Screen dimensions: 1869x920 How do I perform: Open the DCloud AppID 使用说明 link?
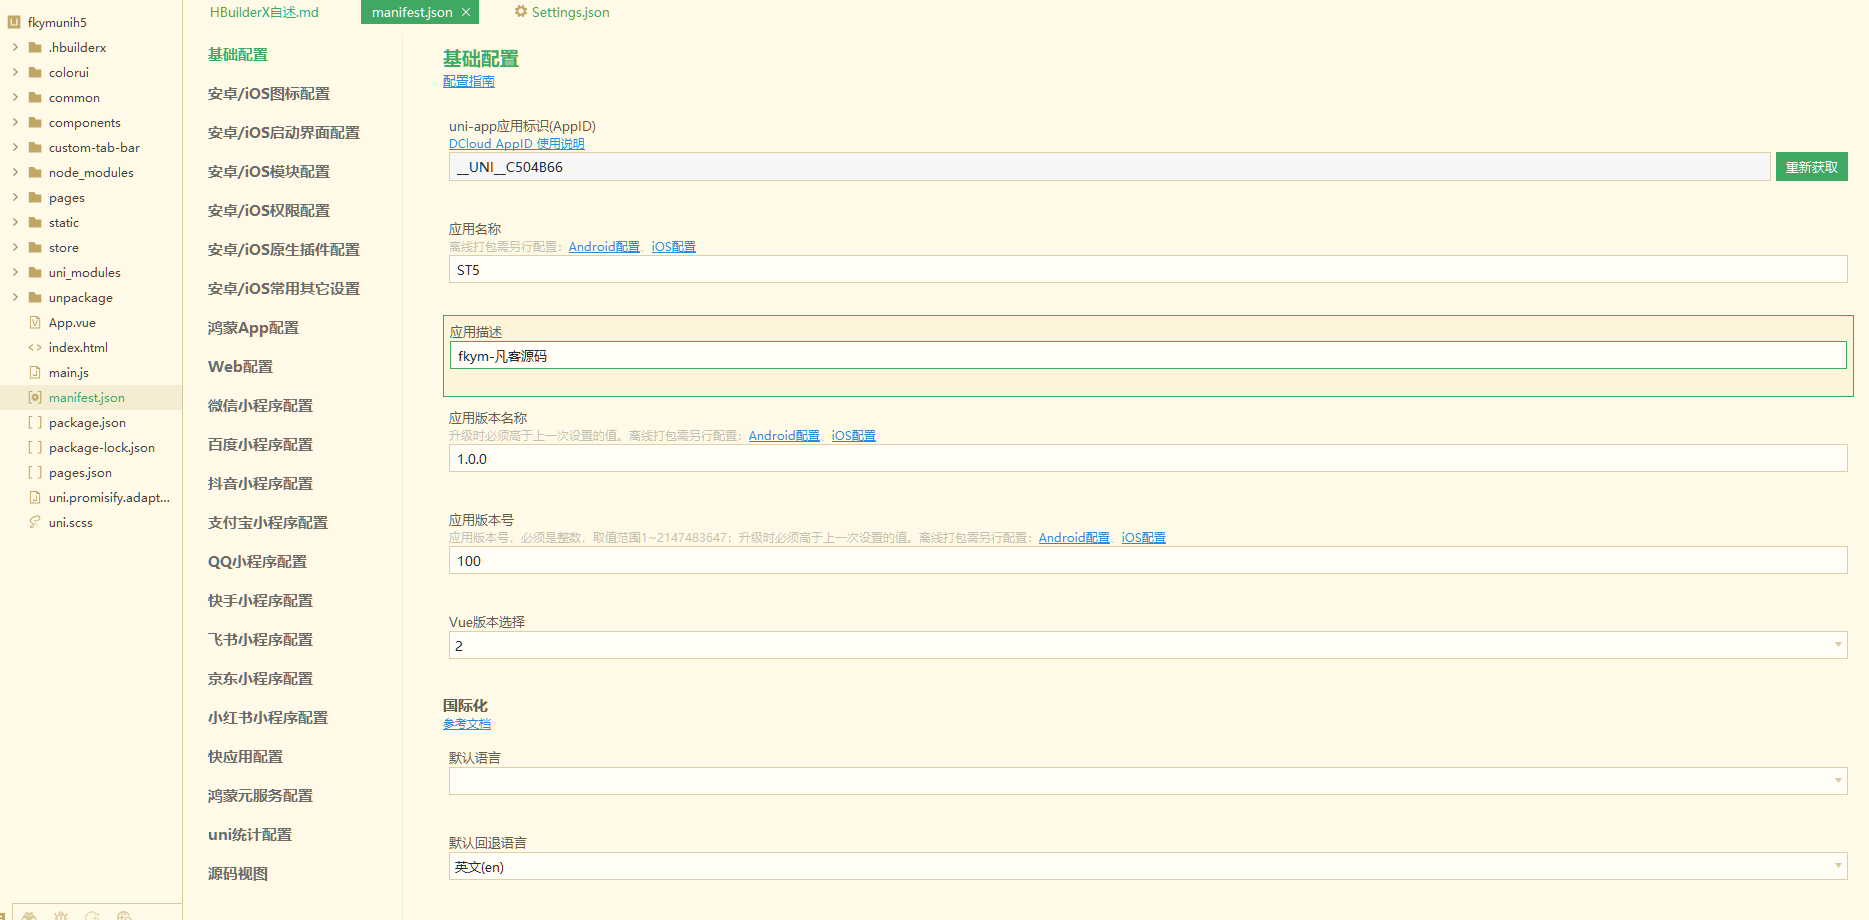[516, 143]
